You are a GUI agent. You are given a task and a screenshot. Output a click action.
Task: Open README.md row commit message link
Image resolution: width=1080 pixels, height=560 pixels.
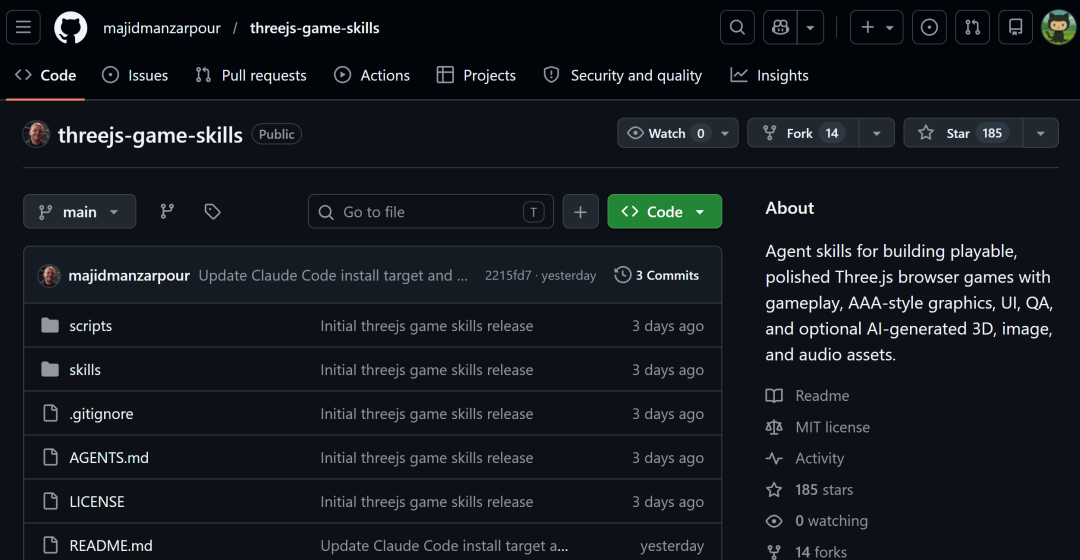point(444,546)
